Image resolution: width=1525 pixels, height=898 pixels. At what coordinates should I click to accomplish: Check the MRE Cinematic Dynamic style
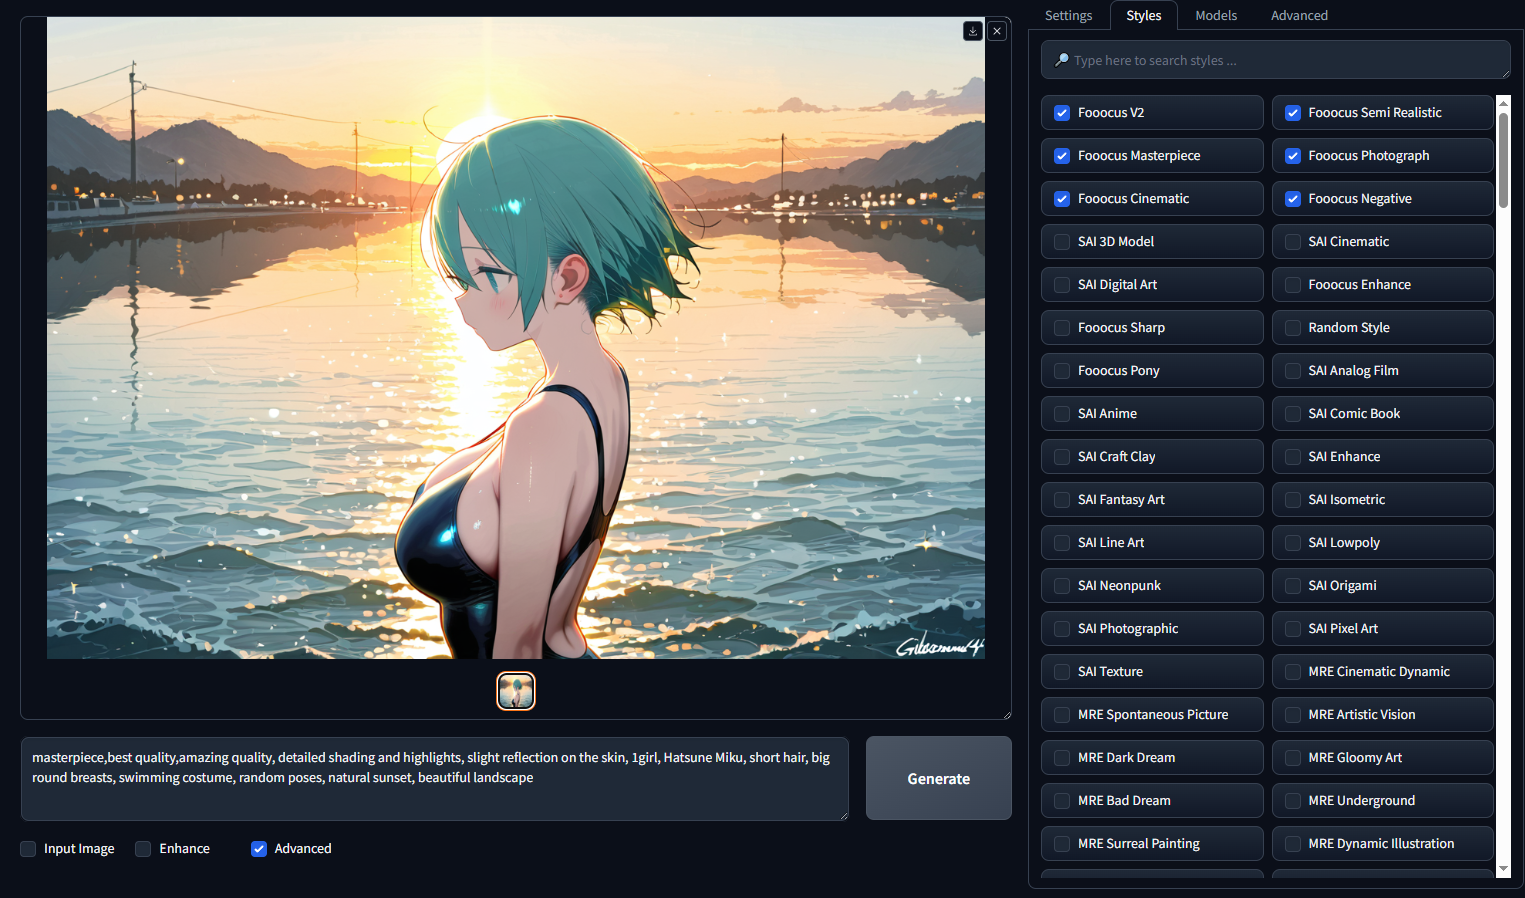point(1293,672)
